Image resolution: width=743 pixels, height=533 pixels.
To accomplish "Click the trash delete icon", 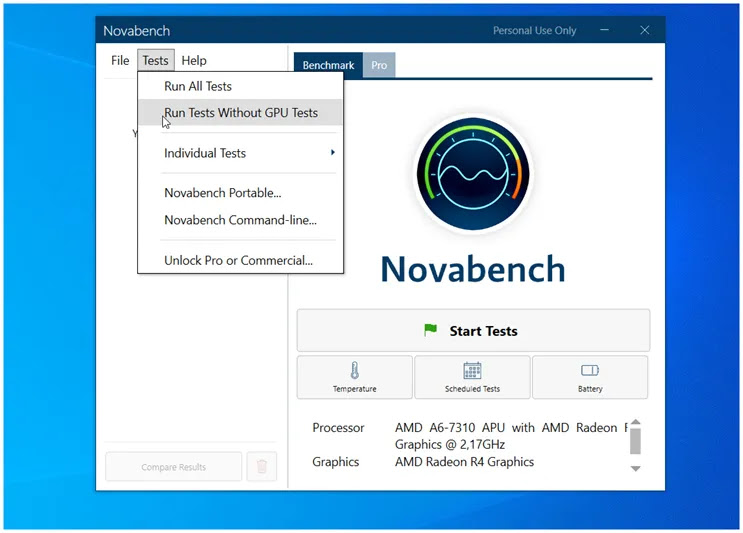I will click(262, 467).
